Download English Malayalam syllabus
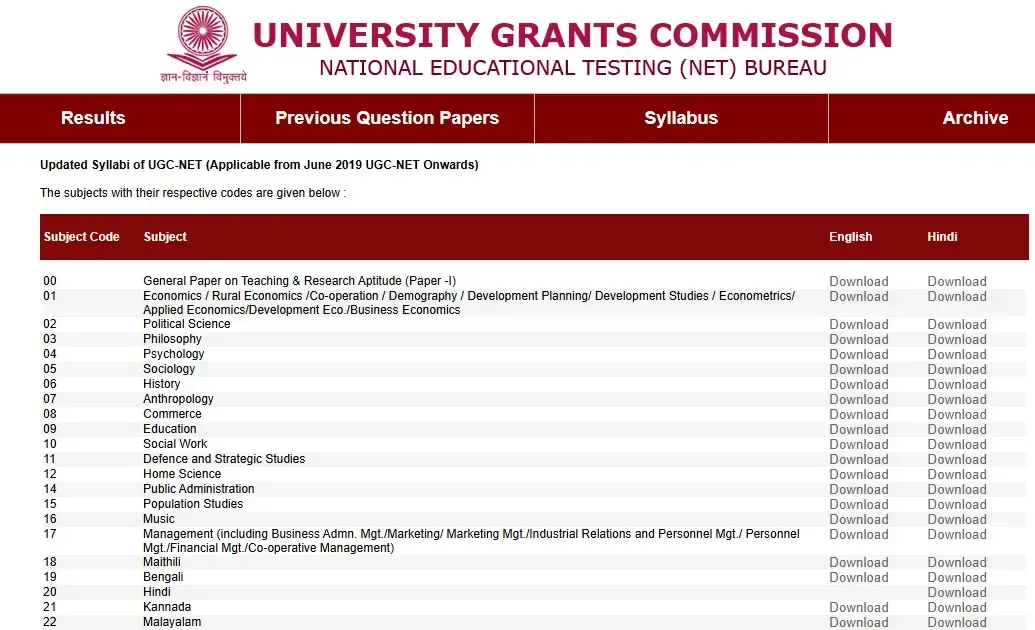 tap(859, 623)
